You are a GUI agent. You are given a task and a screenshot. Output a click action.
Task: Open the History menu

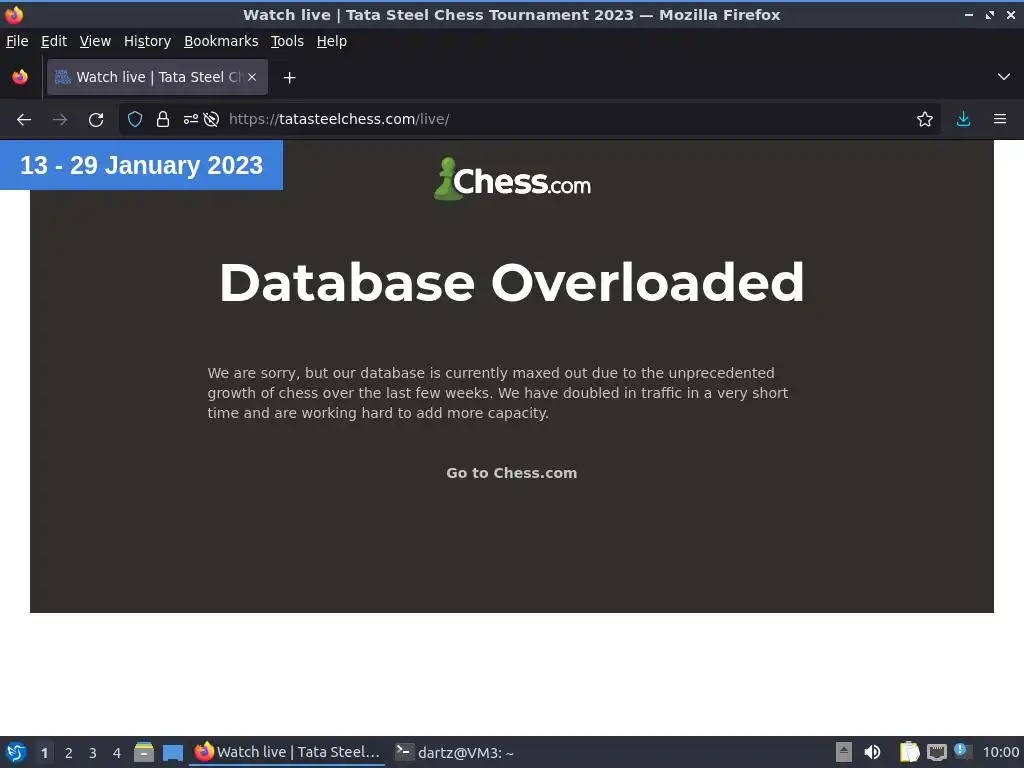pyautogui.click(x=148, y=41)
